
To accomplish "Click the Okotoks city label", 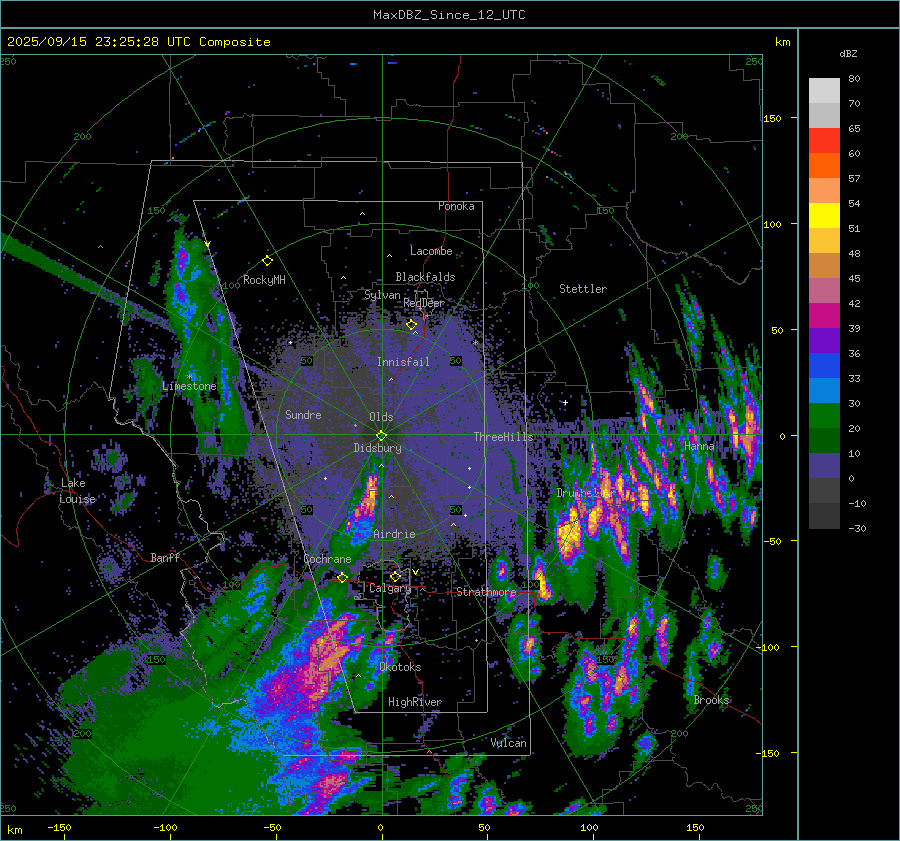I will [x=400, y=667].
